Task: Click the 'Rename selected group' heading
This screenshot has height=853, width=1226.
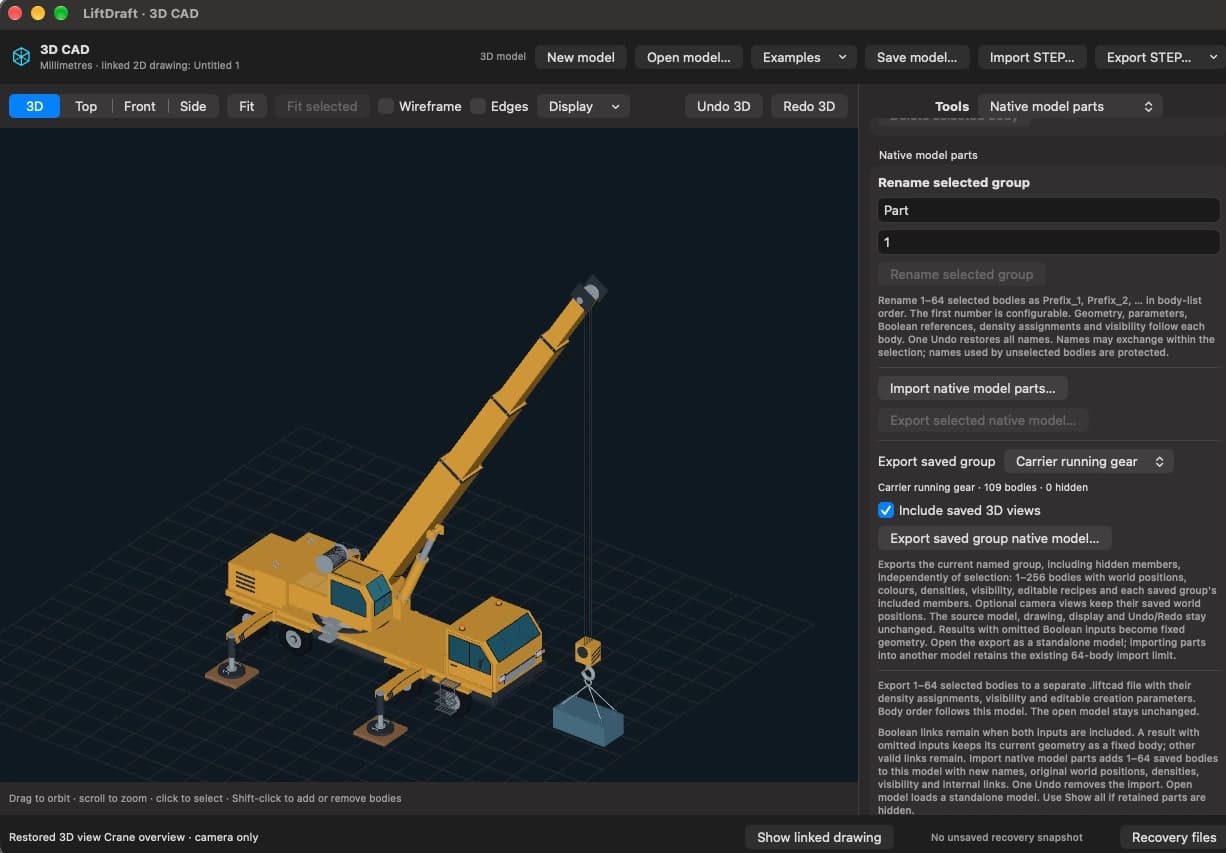Action: (x=954, y=183)
